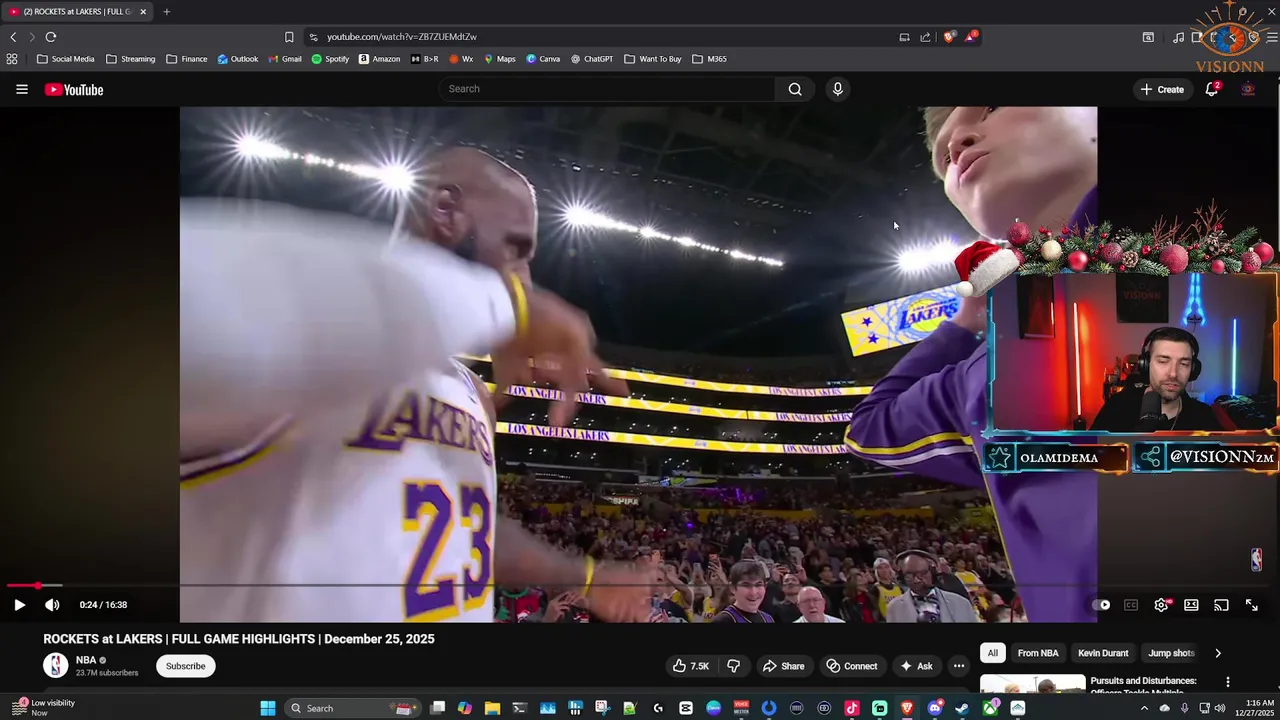Image resolution: width=1280 pixels, height=720 pixels.
Task: Switch to theater mode
Action: point(1191,605)
